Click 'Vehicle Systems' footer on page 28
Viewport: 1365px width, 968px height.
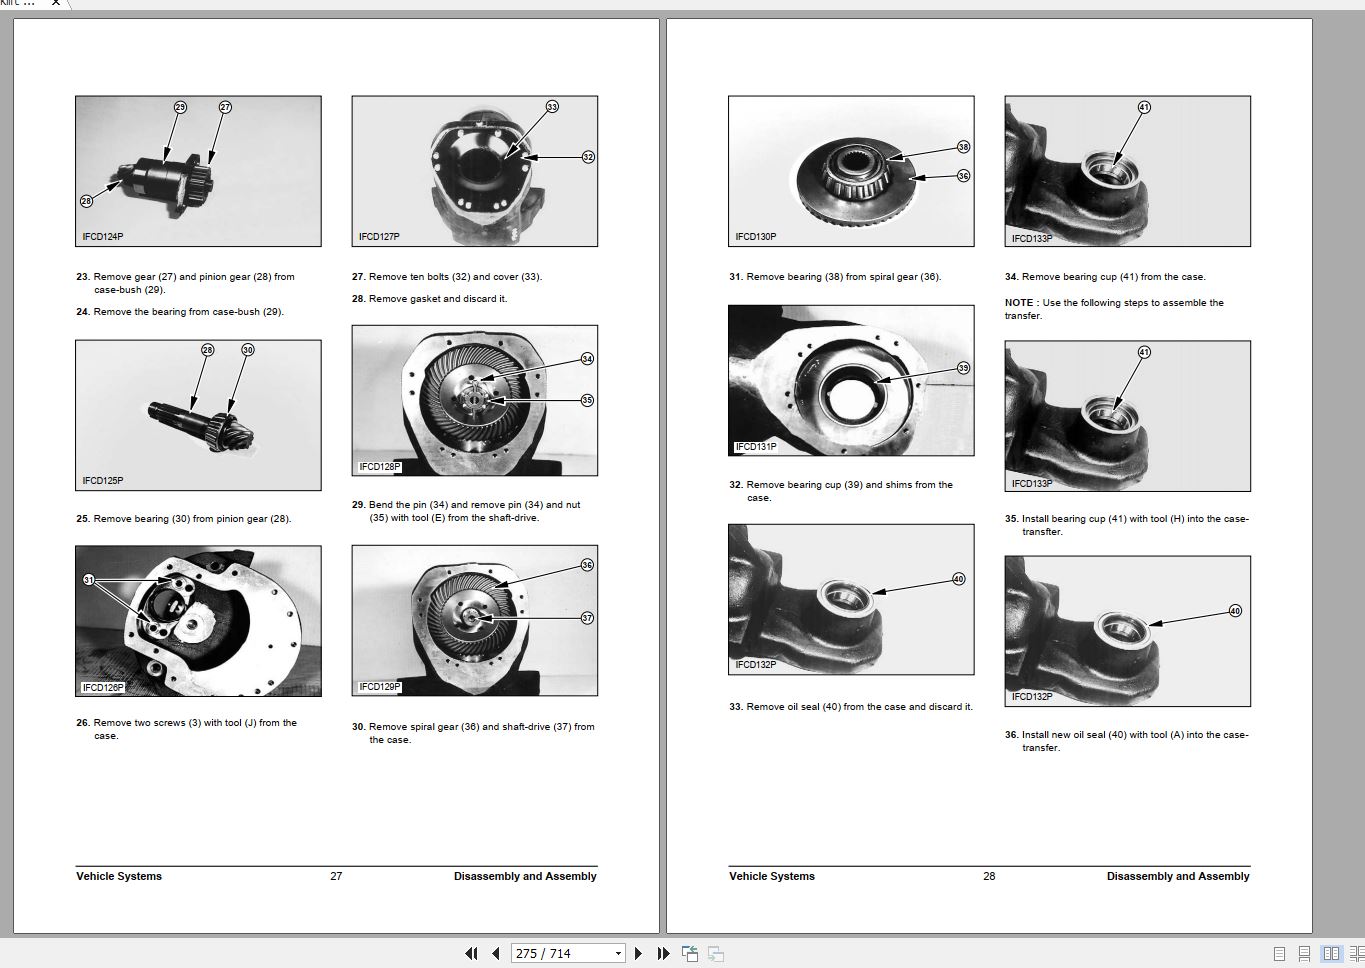pos(772,876)
